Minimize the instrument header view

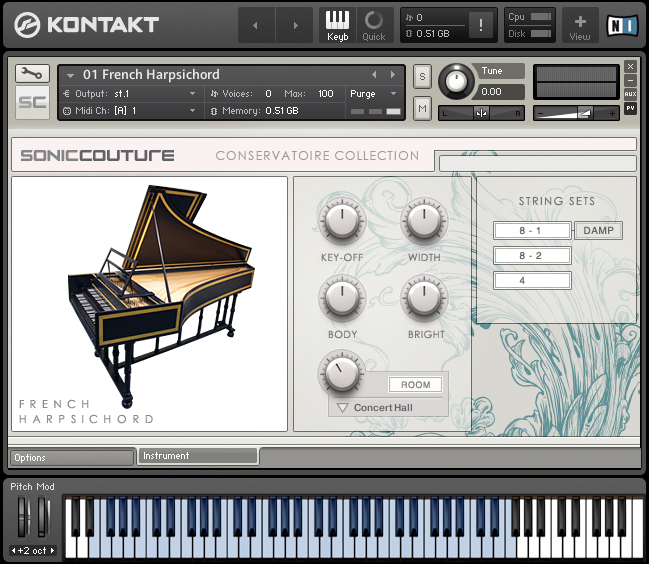click(x=630, y=80)
